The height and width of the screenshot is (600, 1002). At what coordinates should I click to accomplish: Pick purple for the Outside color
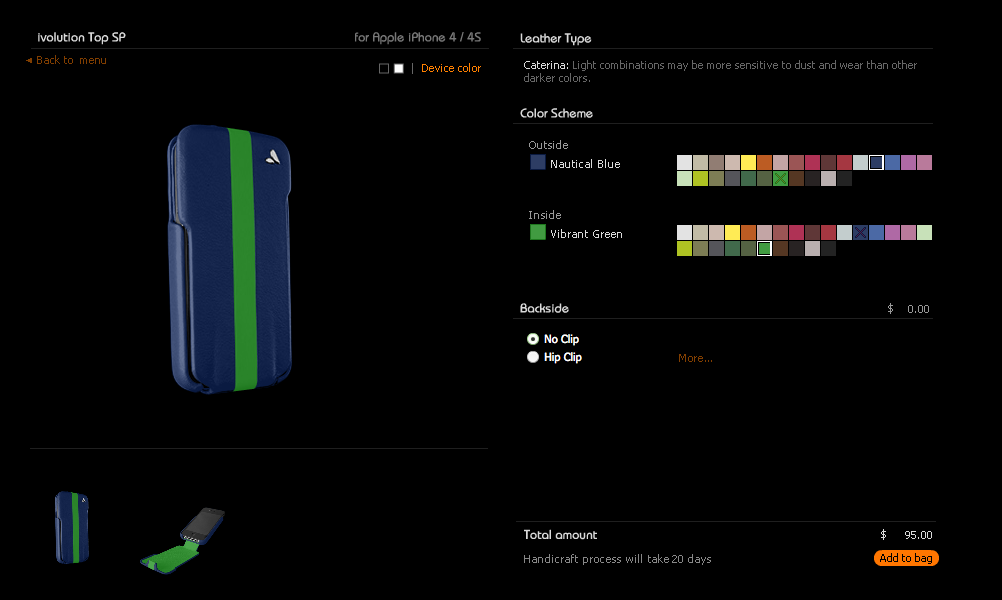[908, 162]
